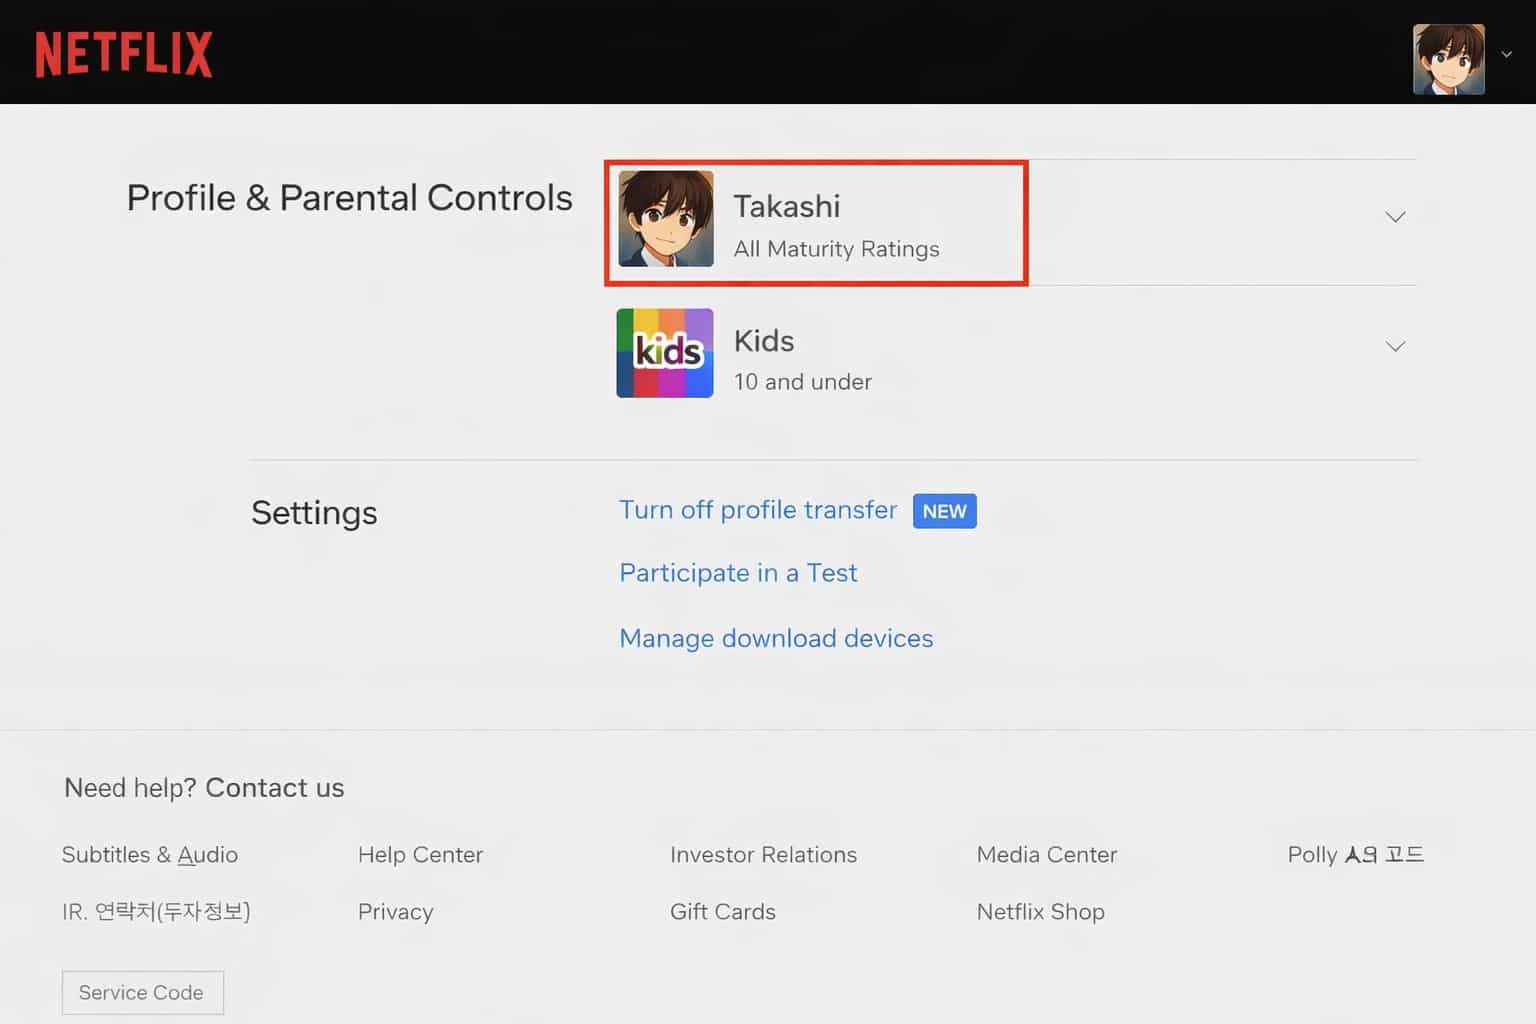Open Subtitles & Audio footer link
Viewport: 1536px width, 1024px height.
click(150, 855)
